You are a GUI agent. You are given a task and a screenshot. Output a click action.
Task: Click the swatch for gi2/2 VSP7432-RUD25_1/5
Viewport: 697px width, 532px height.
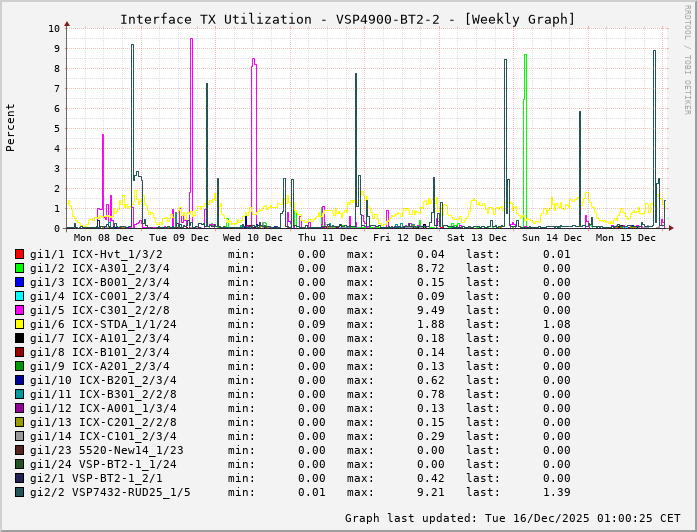pyautogui.click(x=19, y=492)
